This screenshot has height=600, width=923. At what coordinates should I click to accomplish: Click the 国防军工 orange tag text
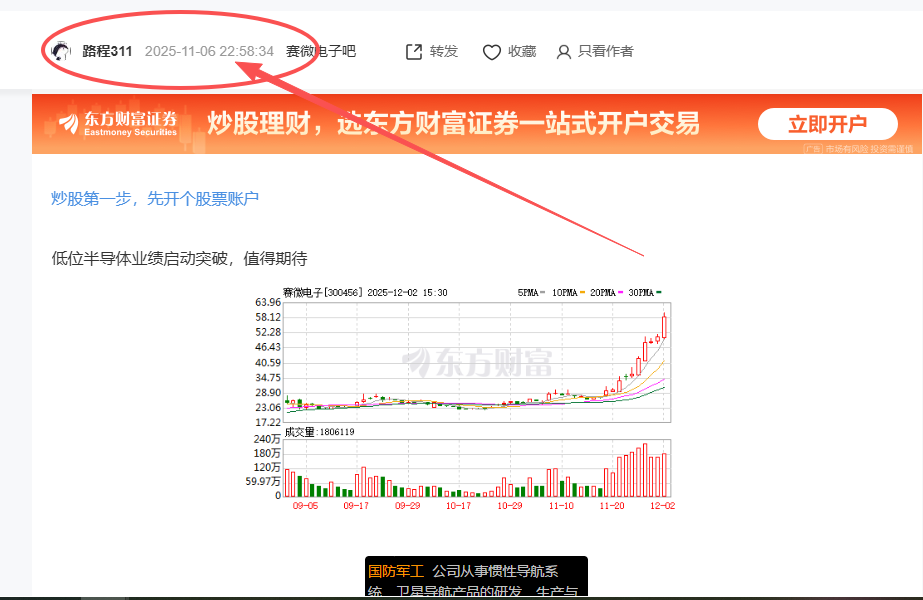click(x=396, y=571)
